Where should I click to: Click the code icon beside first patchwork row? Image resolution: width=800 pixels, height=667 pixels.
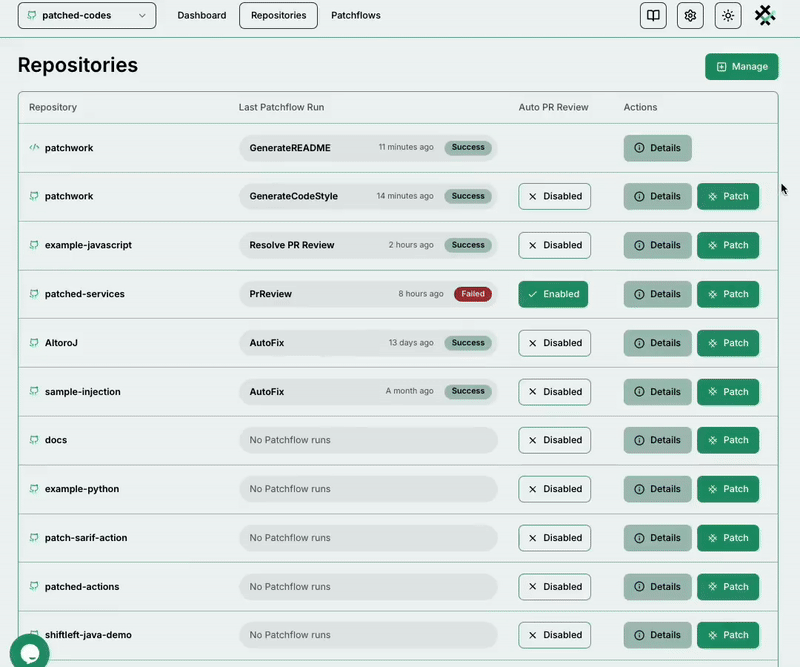coord(34,148)
